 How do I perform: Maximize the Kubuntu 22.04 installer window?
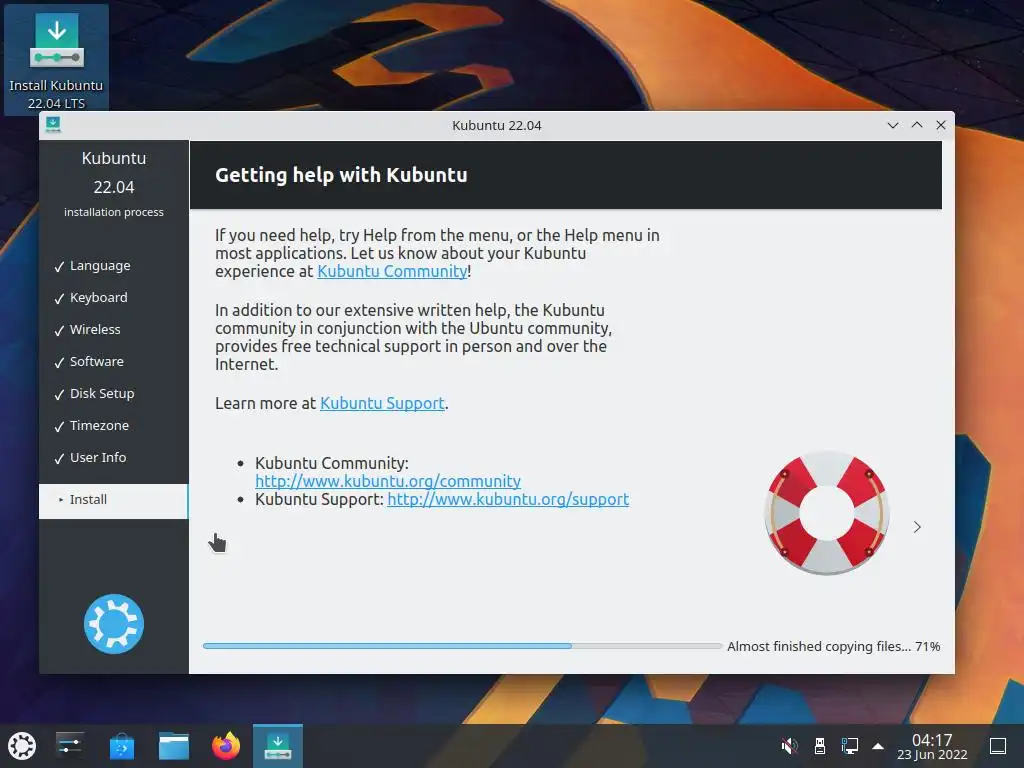coord(917,125)
